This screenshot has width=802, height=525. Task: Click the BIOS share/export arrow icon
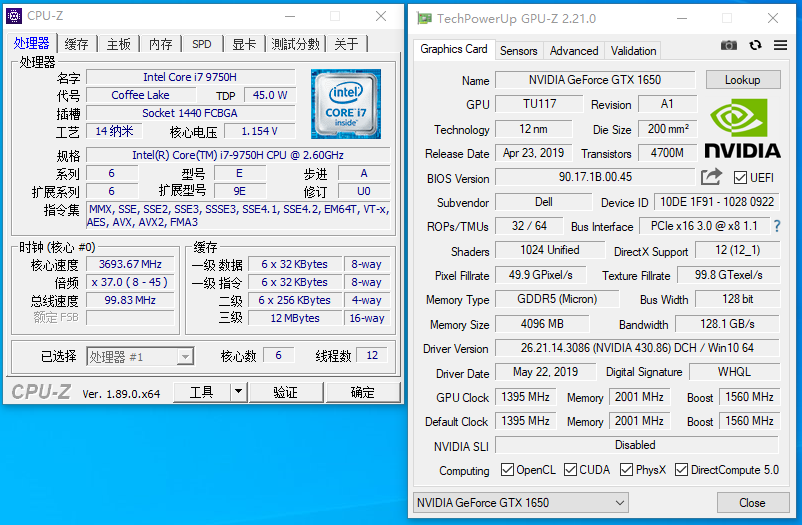tap(711, 177)
